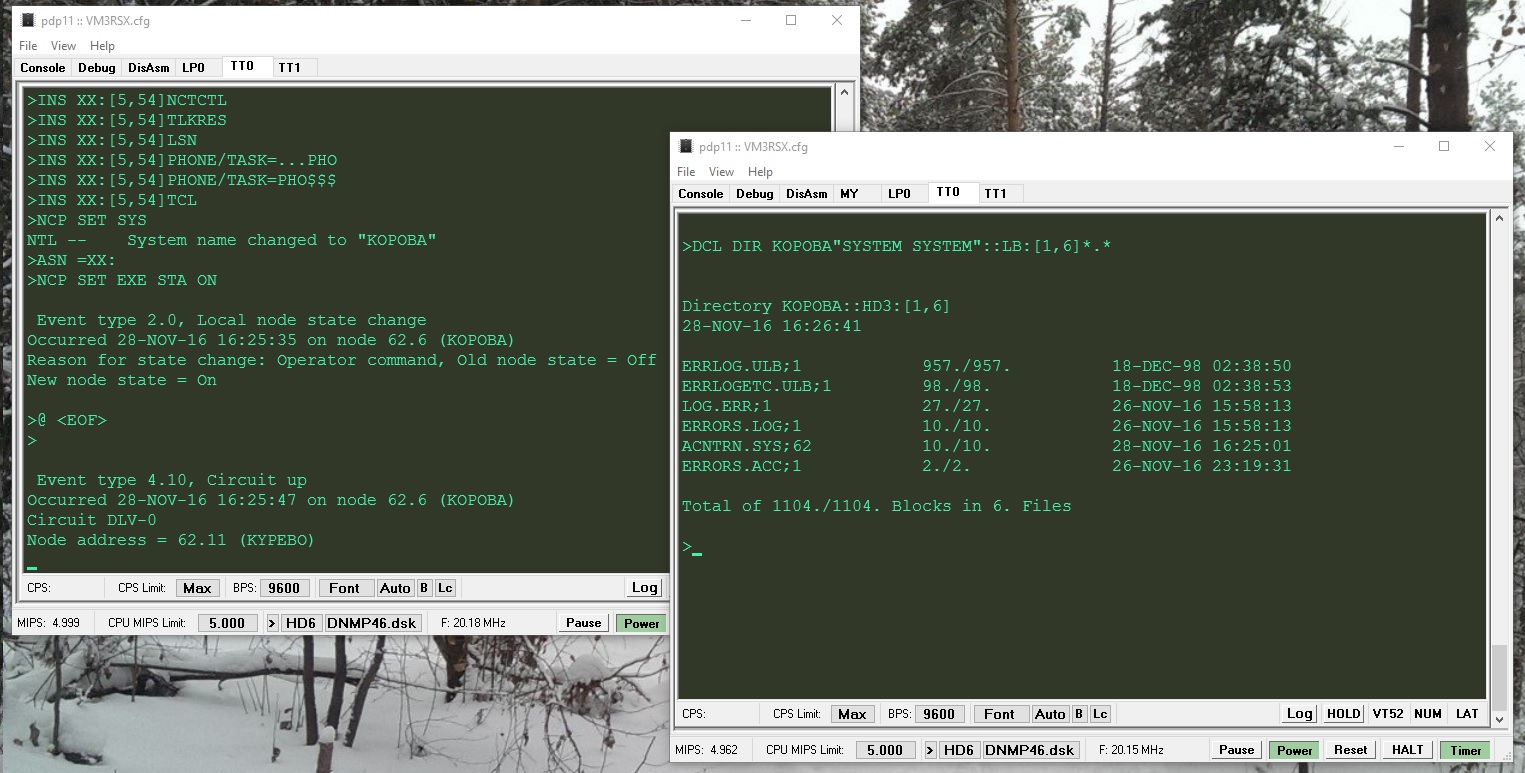Screen dimensions: 1525x773
Task: Toggle the green Timer button
Action: (x=1465, y=750)
